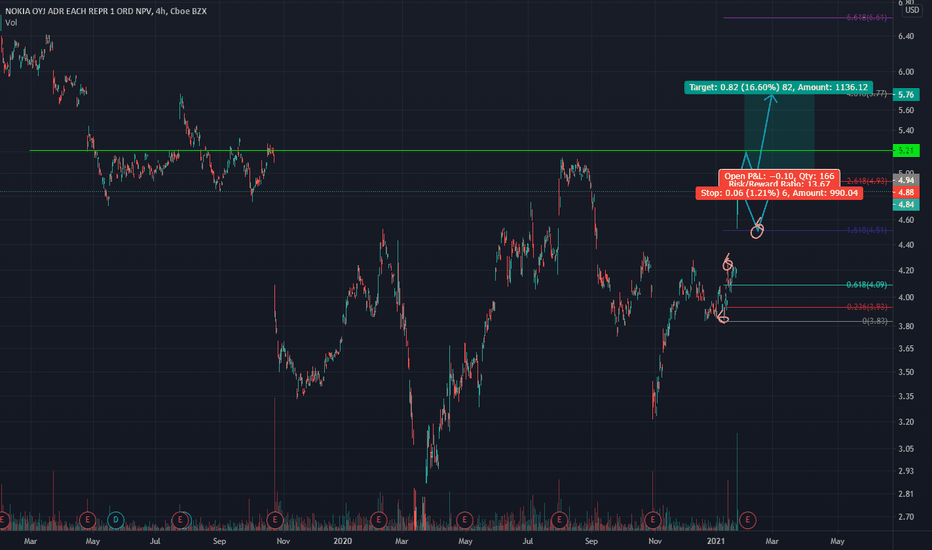Open the dividend D marker on timeline
Screen dimensions: 932x550
(x=115, y=520)
